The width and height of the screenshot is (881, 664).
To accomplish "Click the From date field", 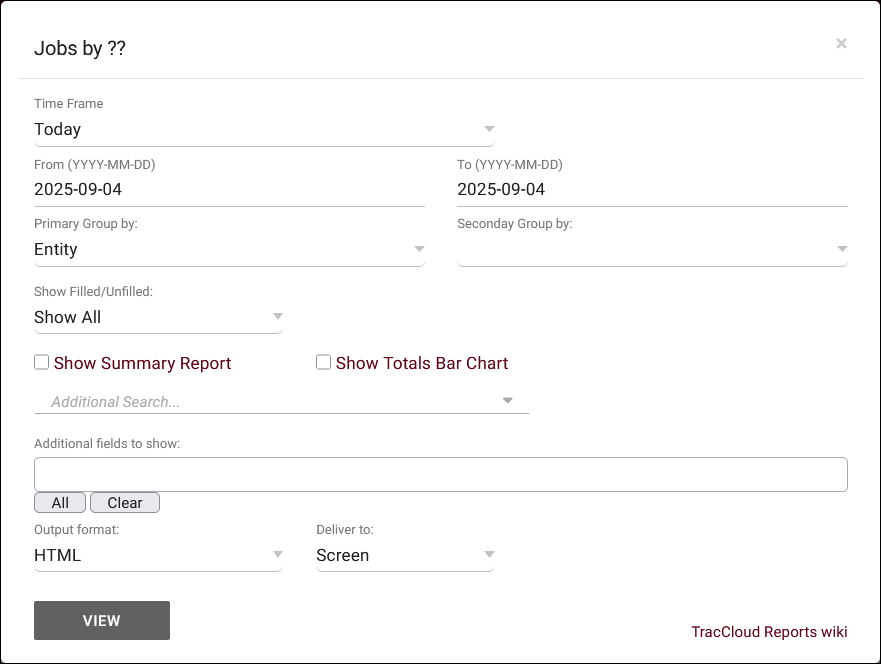I will tap(229, 189).
